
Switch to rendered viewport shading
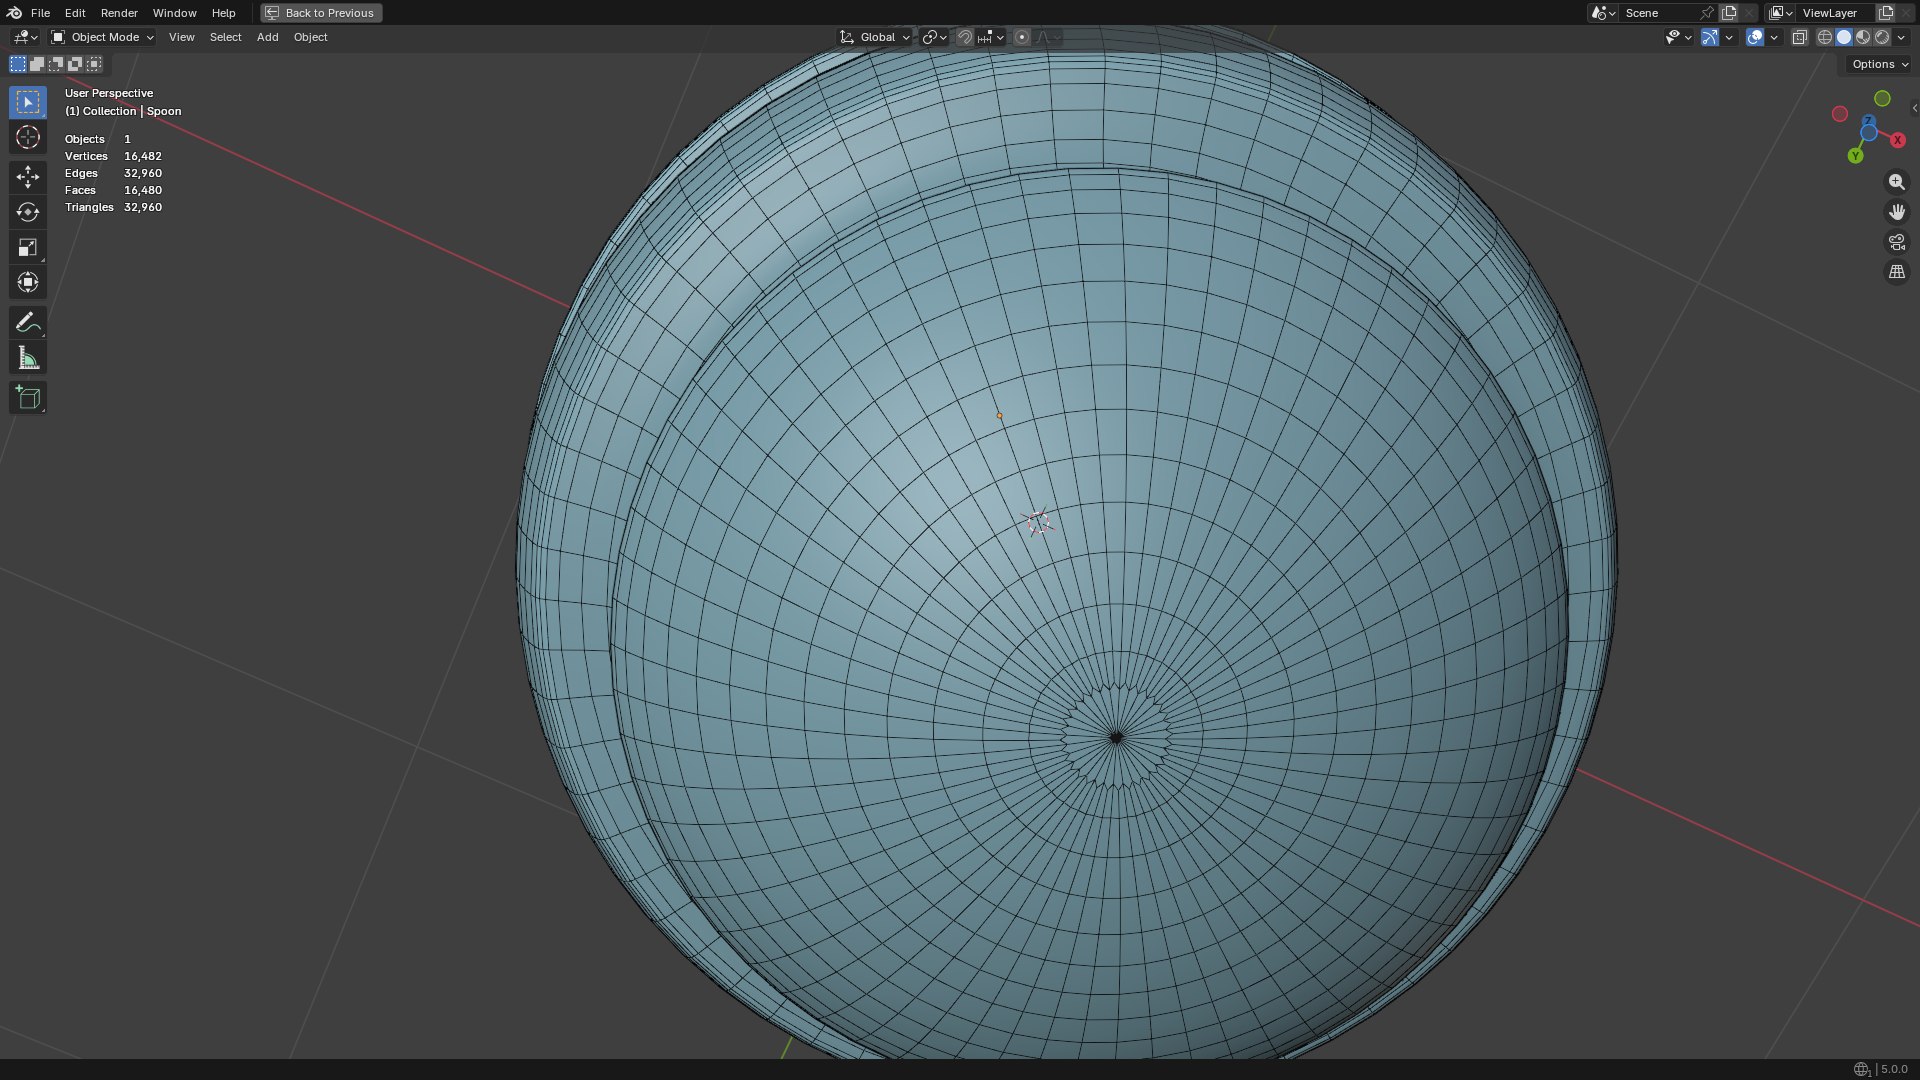pos(1882,37)
